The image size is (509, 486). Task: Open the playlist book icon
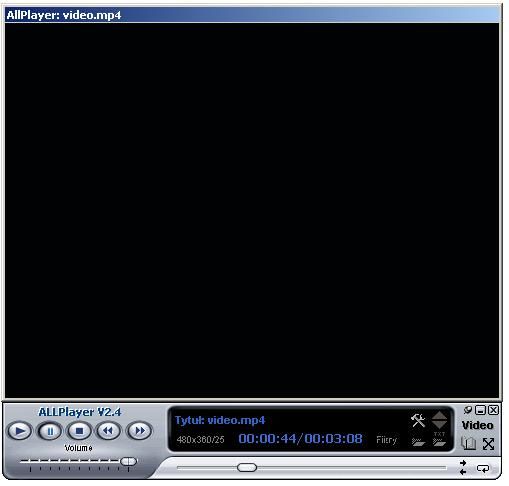tap(468, 444)
